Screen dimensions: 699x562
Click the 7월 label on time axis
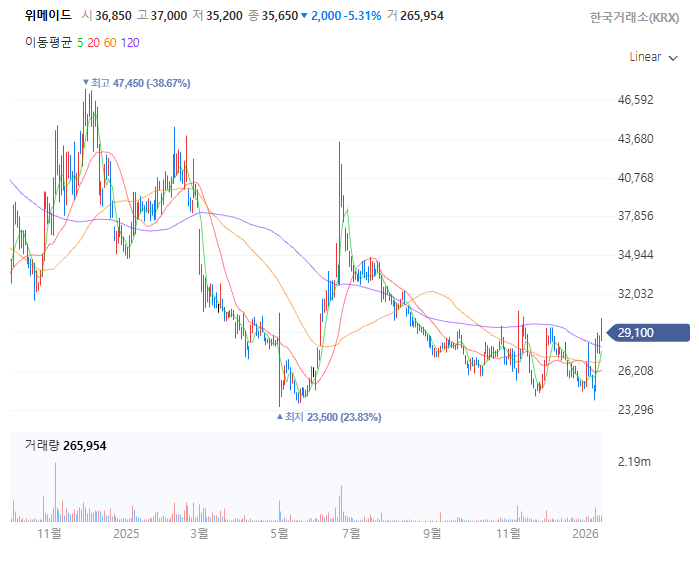tap(351, 534)
